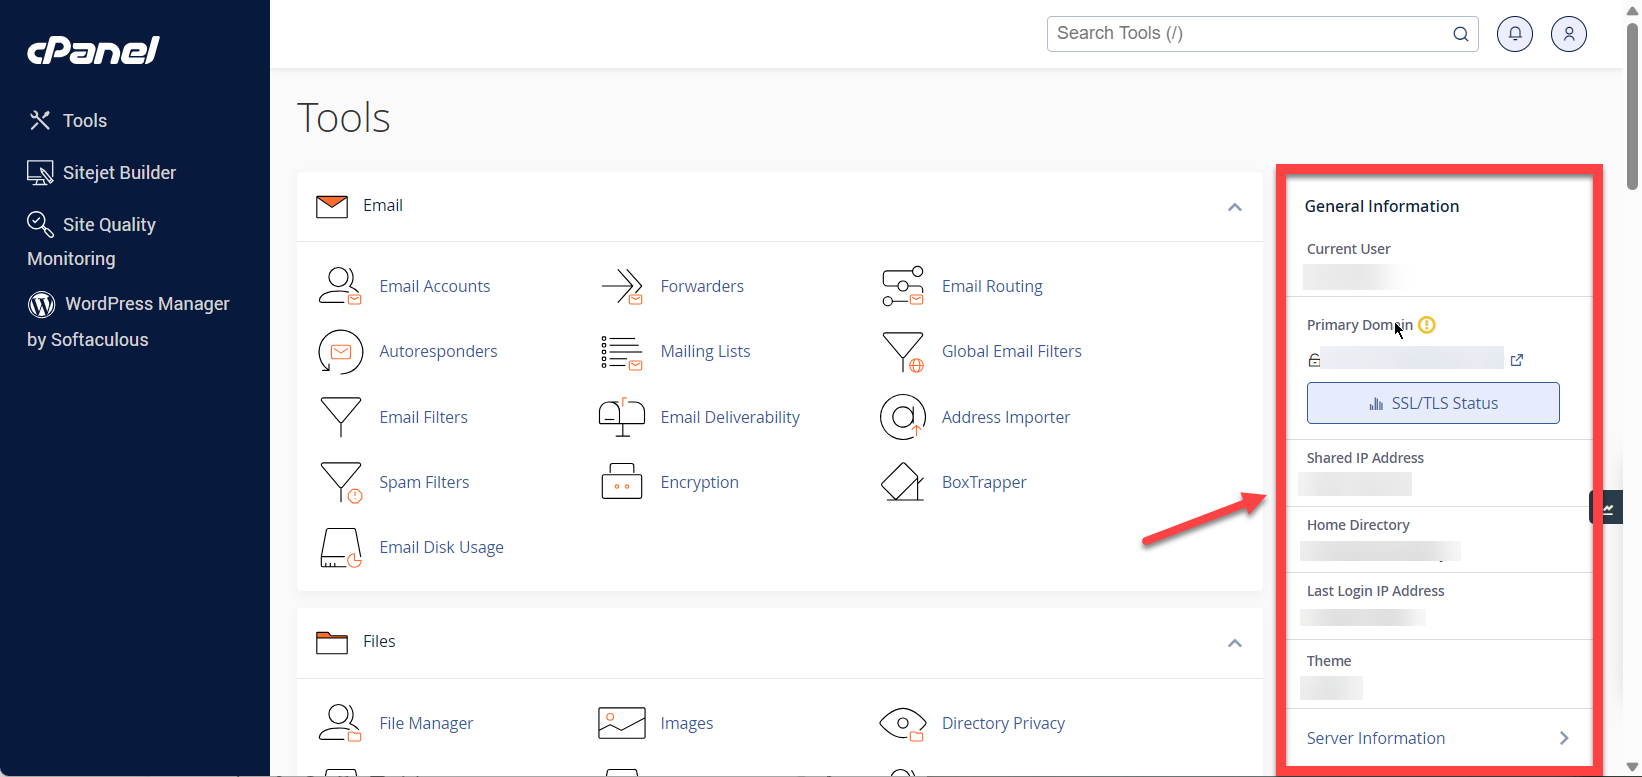Collapse the Email section
This screenshot has height=777, width=1642.
[1234, 207]
